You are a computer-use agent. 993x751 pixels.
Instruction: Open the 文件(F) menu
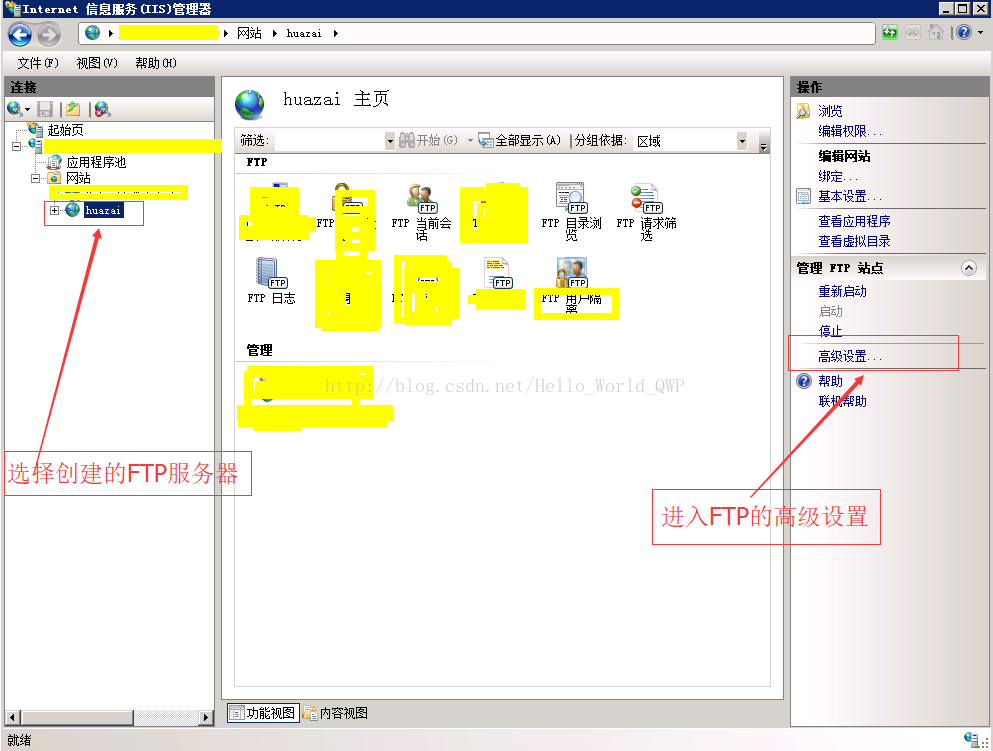[38, 63]
